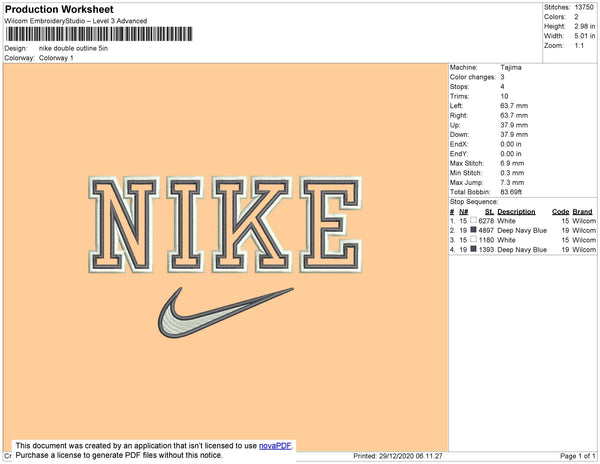Select the 'Page 1 of 1' footer
Image resolution: width=600 pixels, height=464 pixels.
pyautogui.click(x=577, y=456)
